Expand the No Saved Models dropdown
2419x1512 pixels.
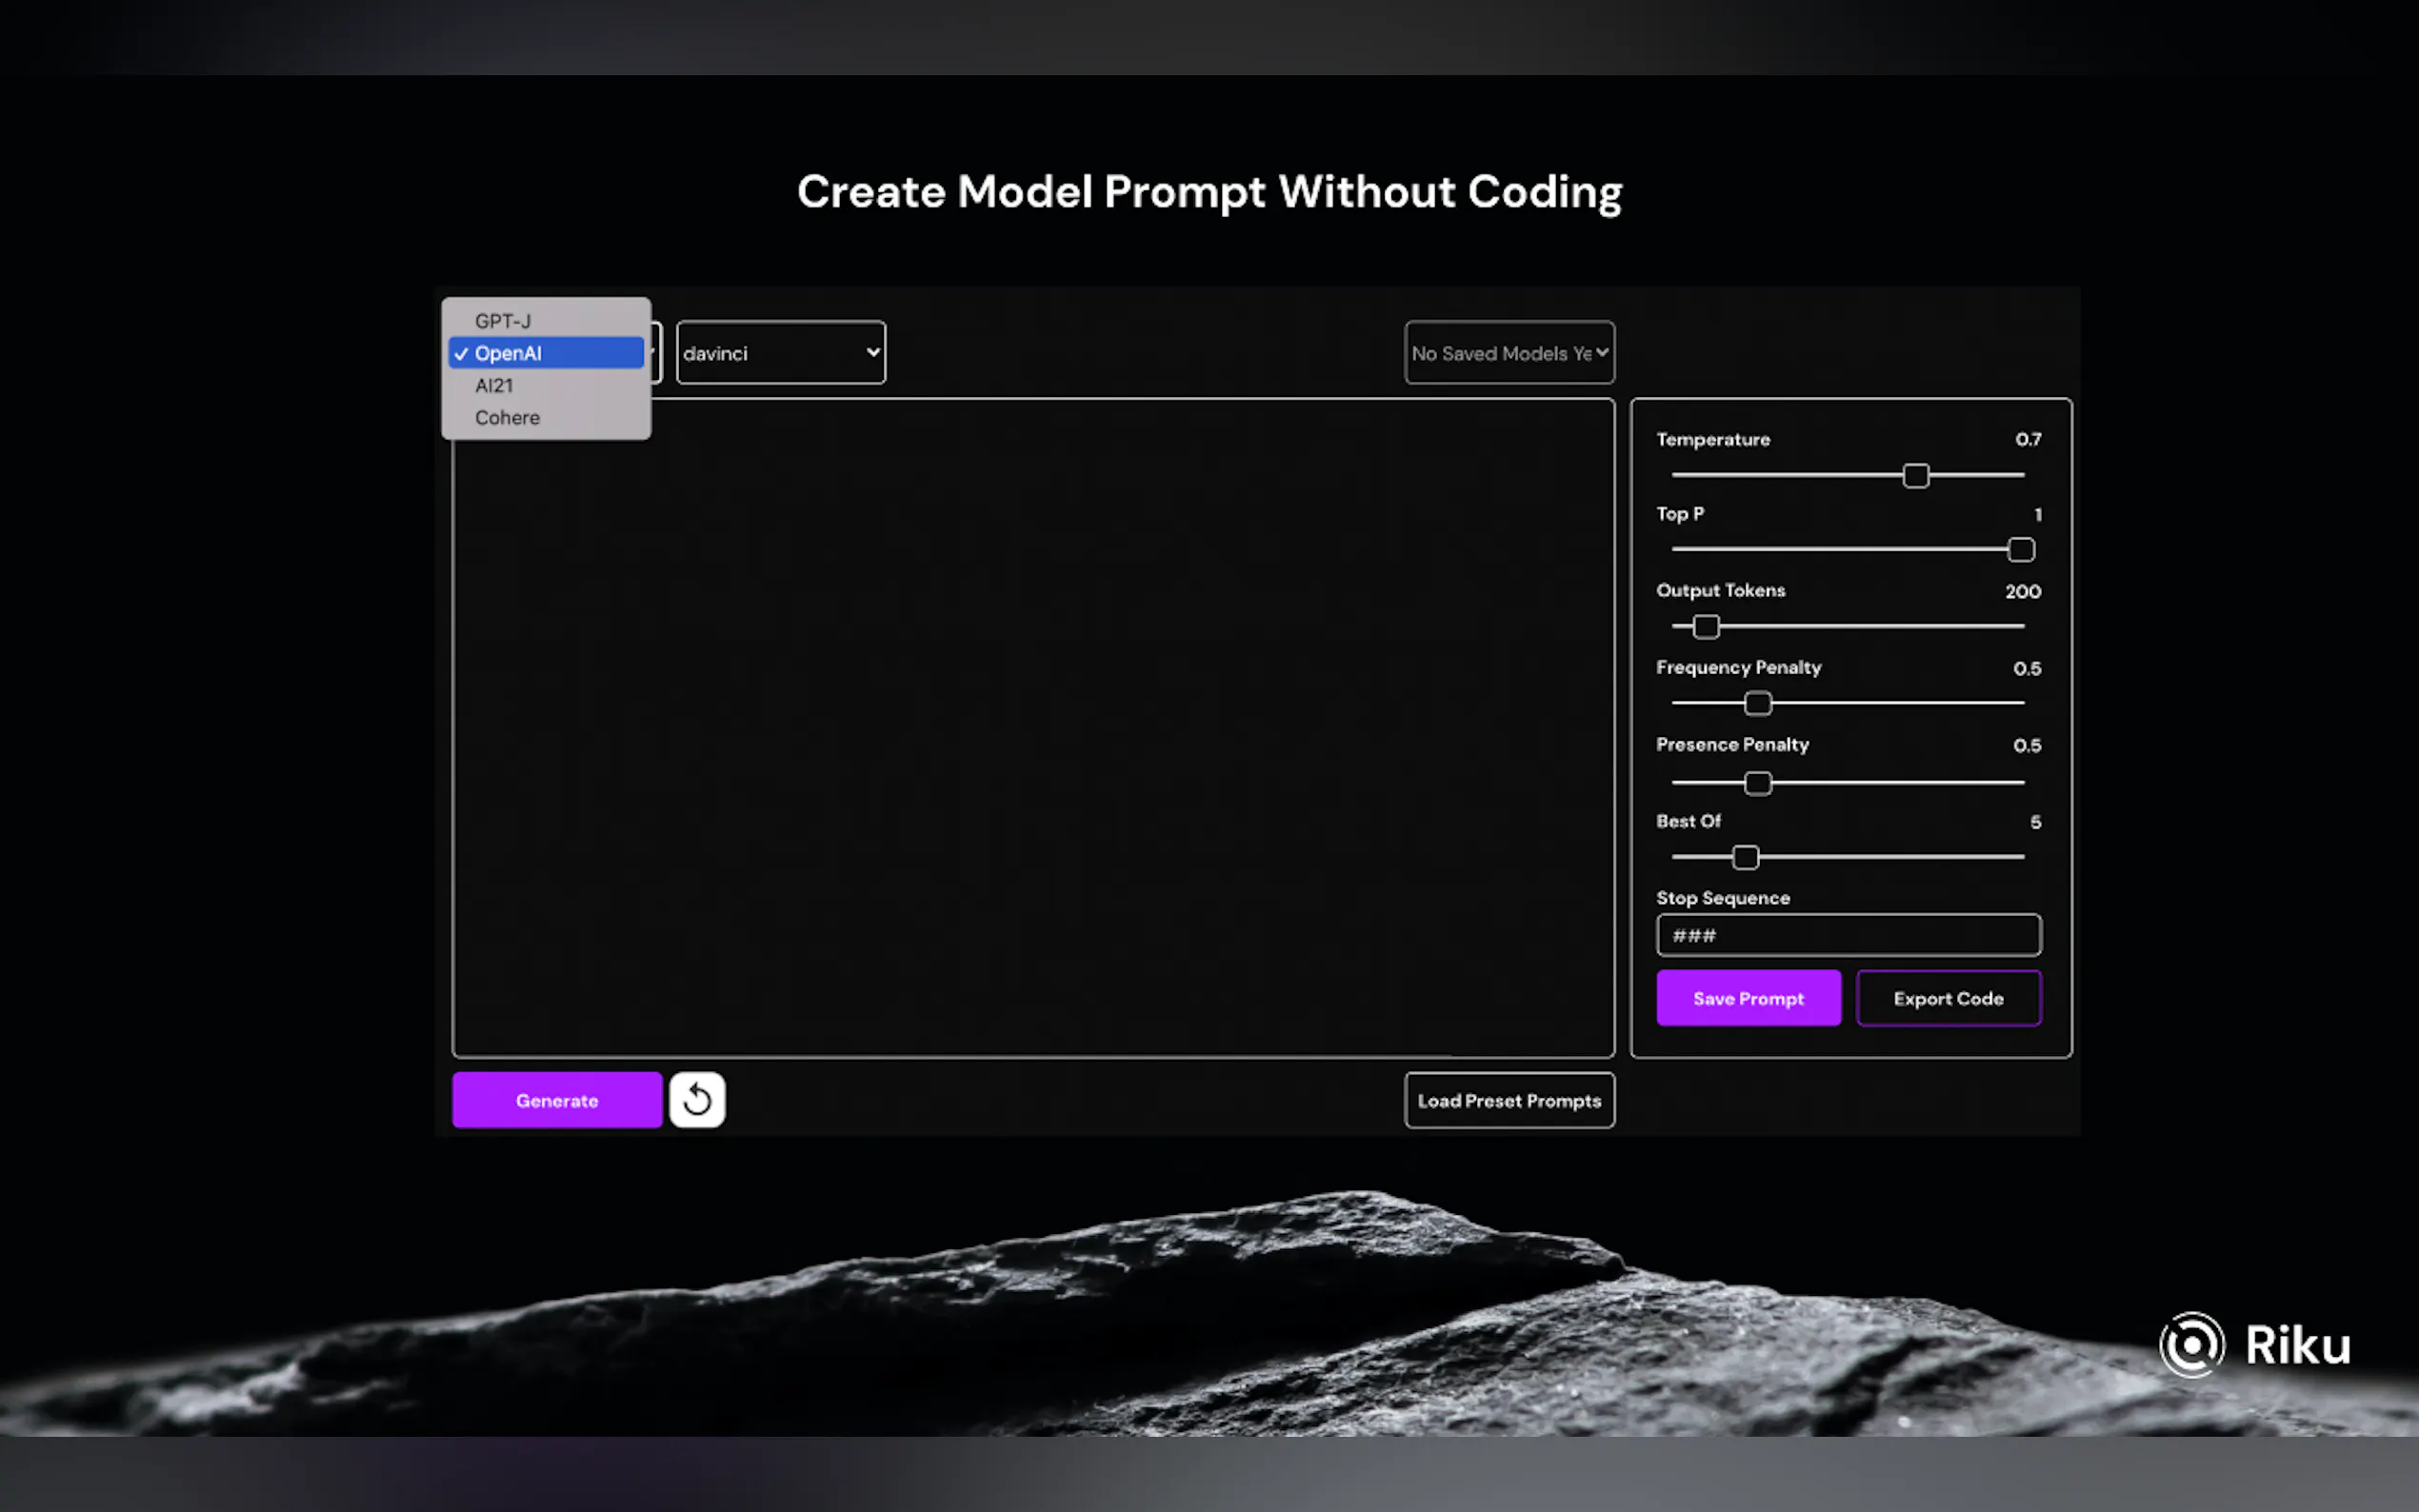[x=1508, y=353]
